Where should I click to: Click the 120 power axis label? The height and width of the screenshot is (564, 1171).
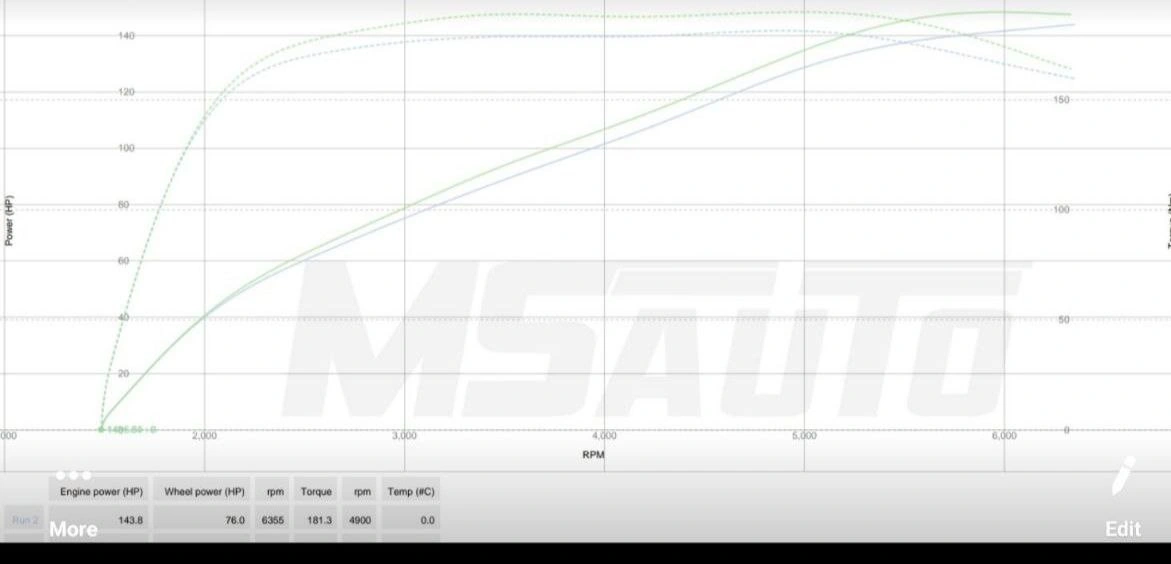click(x=126, y=92)
